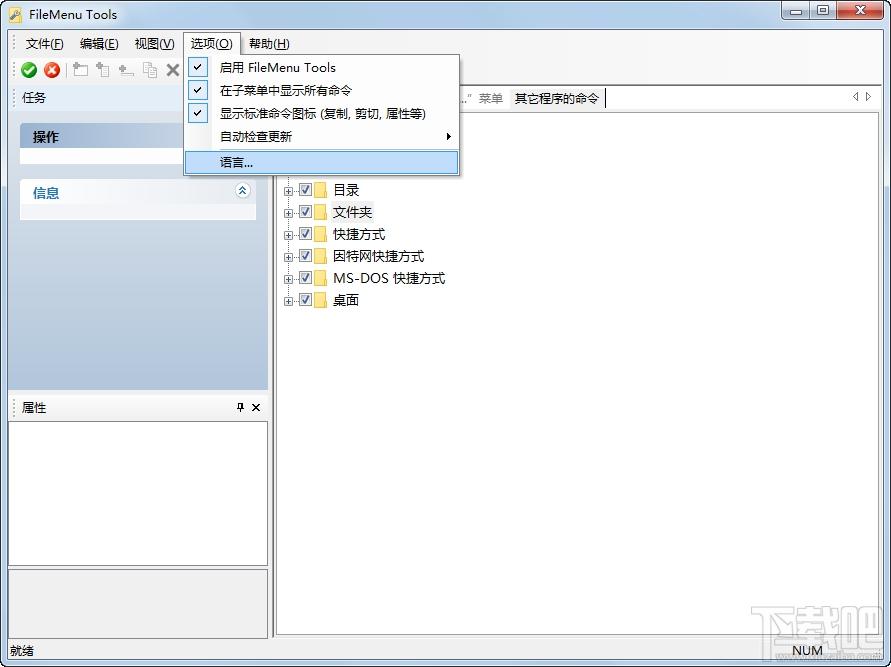Choose 语言... from the menu

click(x=321, y=162)
